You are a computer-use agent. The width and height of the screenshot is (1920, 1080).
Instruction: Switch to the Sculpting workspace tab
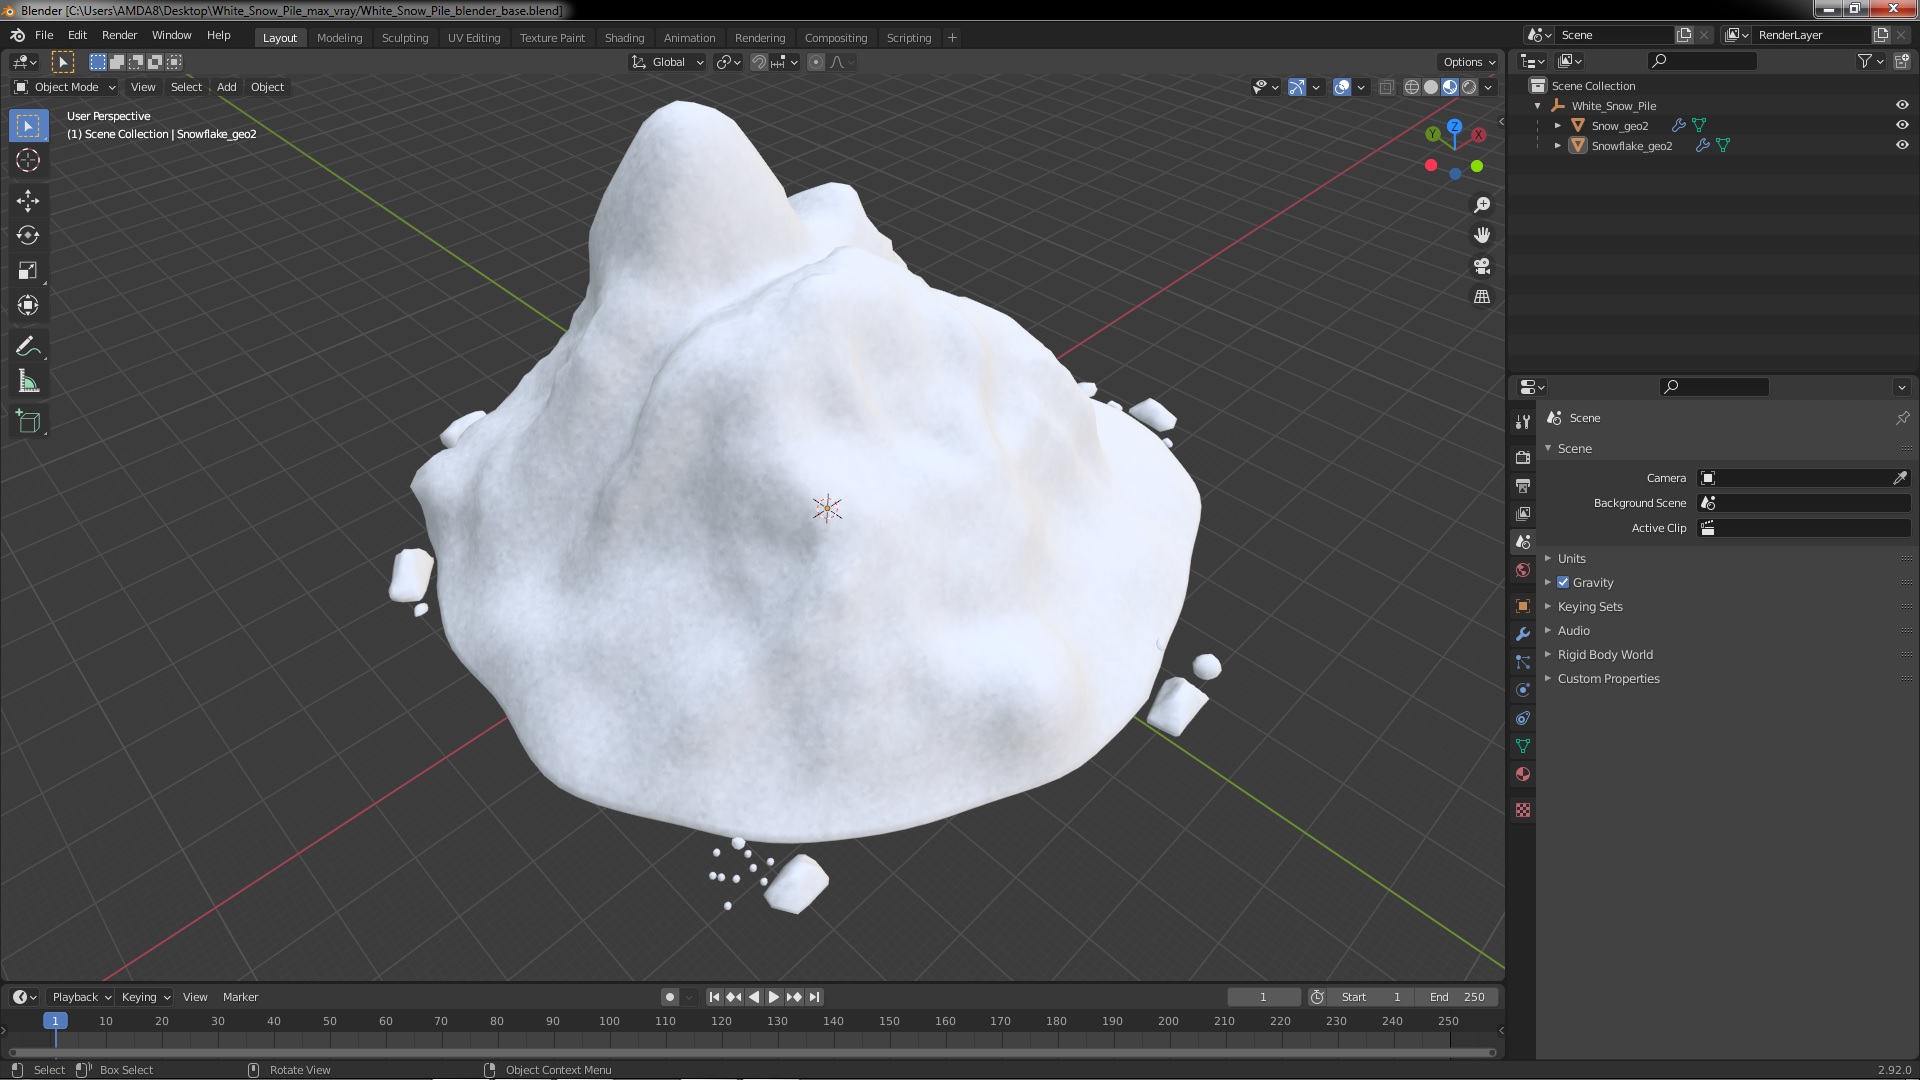(404, 38)
